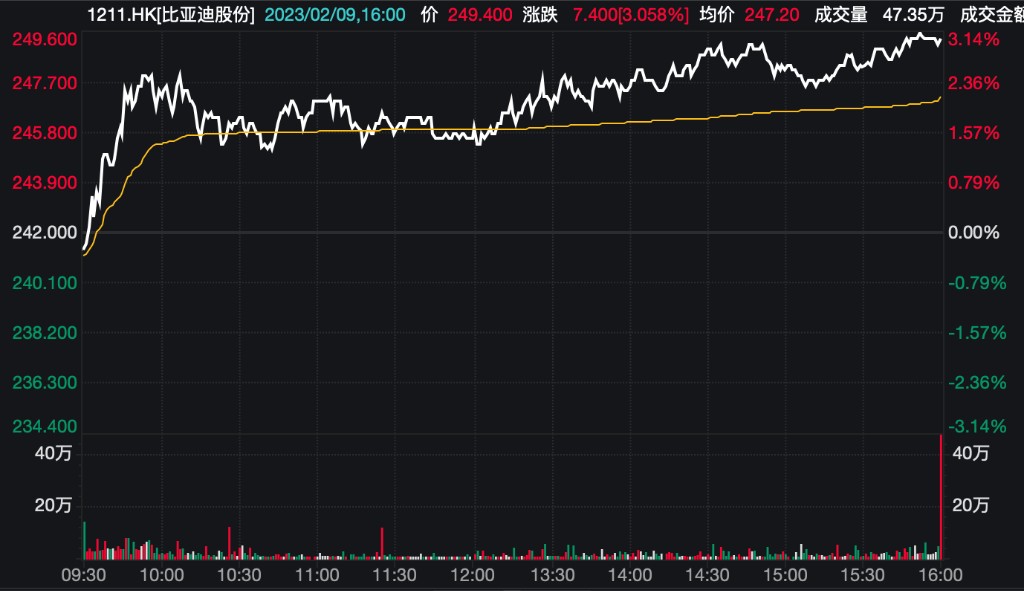Click the 11:30 time axis label
Image resolution: width=1024 pixels, height=591 pixels.
[394, 575]
